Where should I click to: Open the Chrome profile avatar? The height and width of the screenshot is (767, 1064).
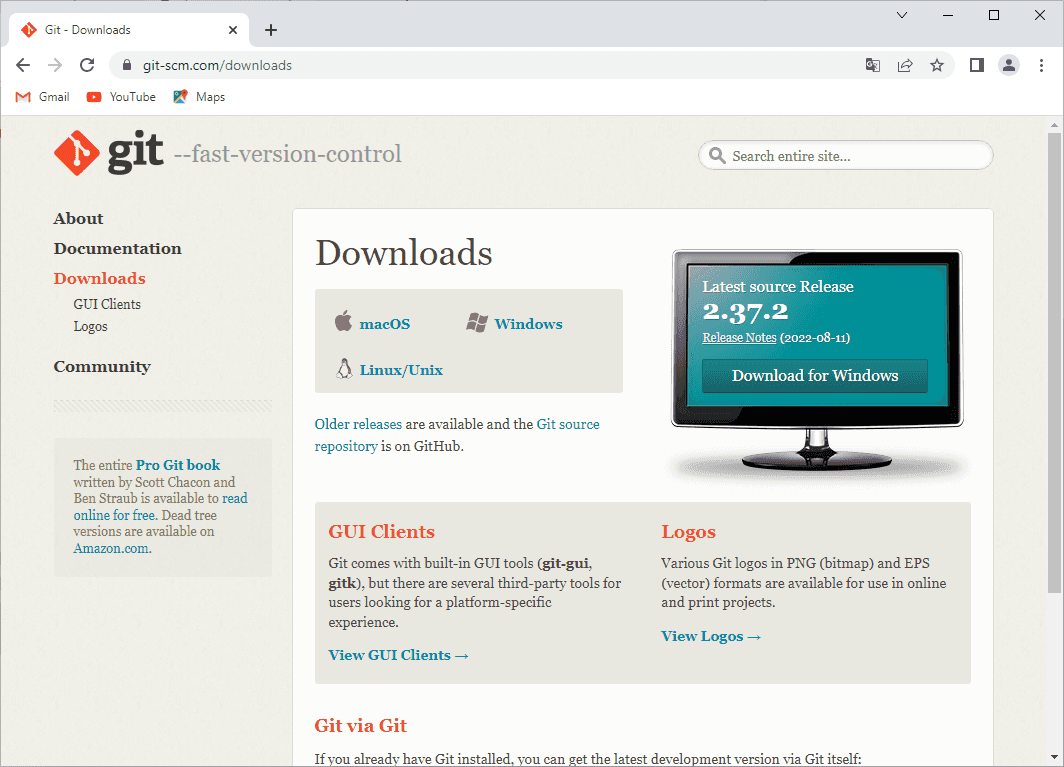point(1009,65)
